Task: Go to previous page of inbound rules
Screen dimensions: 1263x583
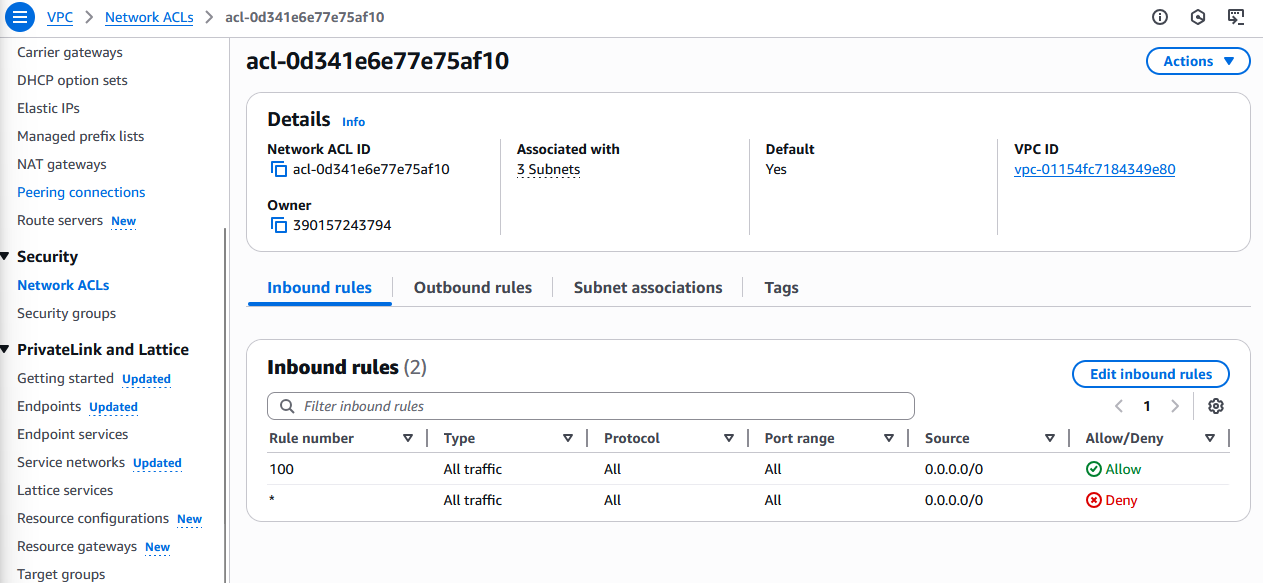Action: [1119, 406]
